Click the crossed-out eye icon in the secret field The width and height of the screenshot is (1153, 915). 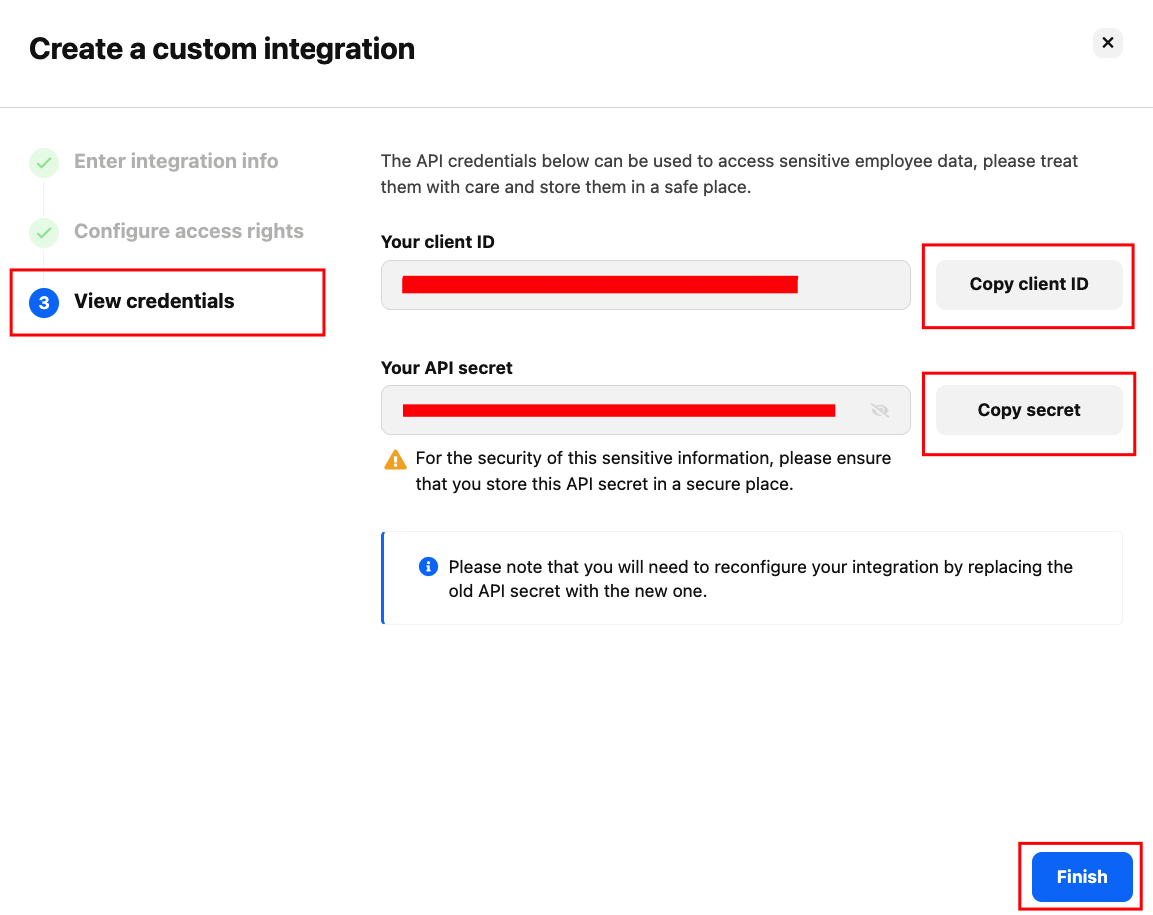(x=879, y=410)
